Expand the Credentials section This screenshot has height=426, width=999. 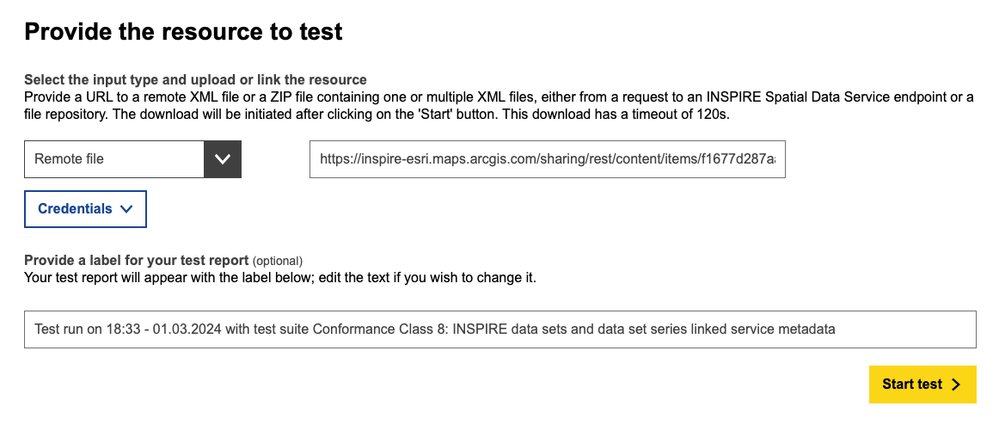[x=86, y=209]
